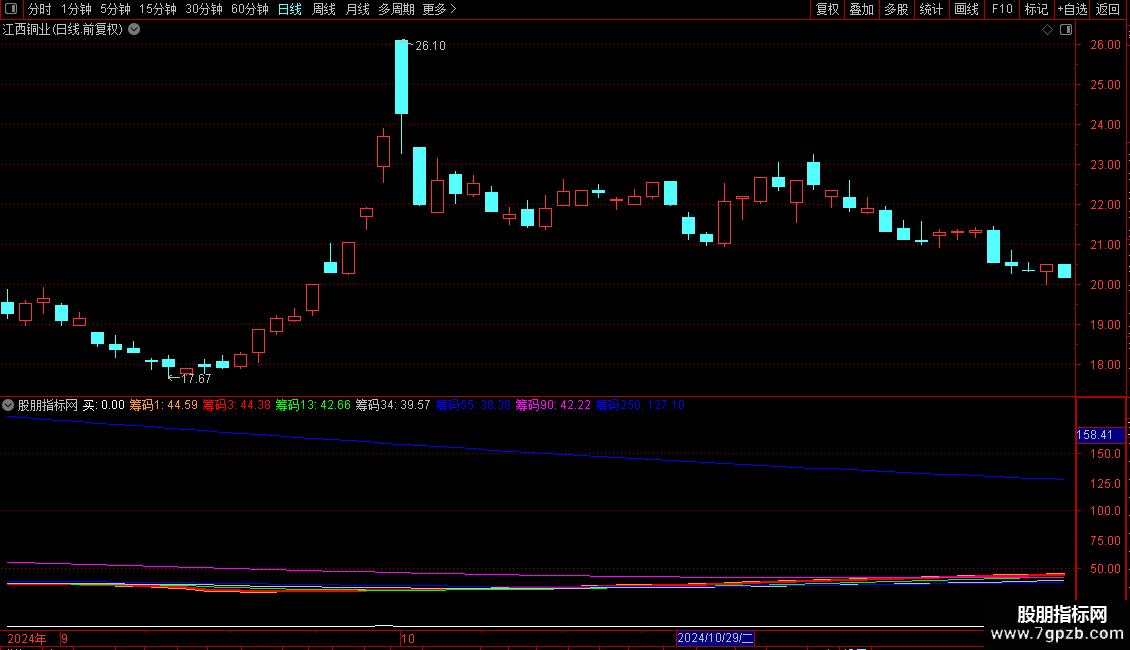Select the 筹码250 indicator label

640,405
